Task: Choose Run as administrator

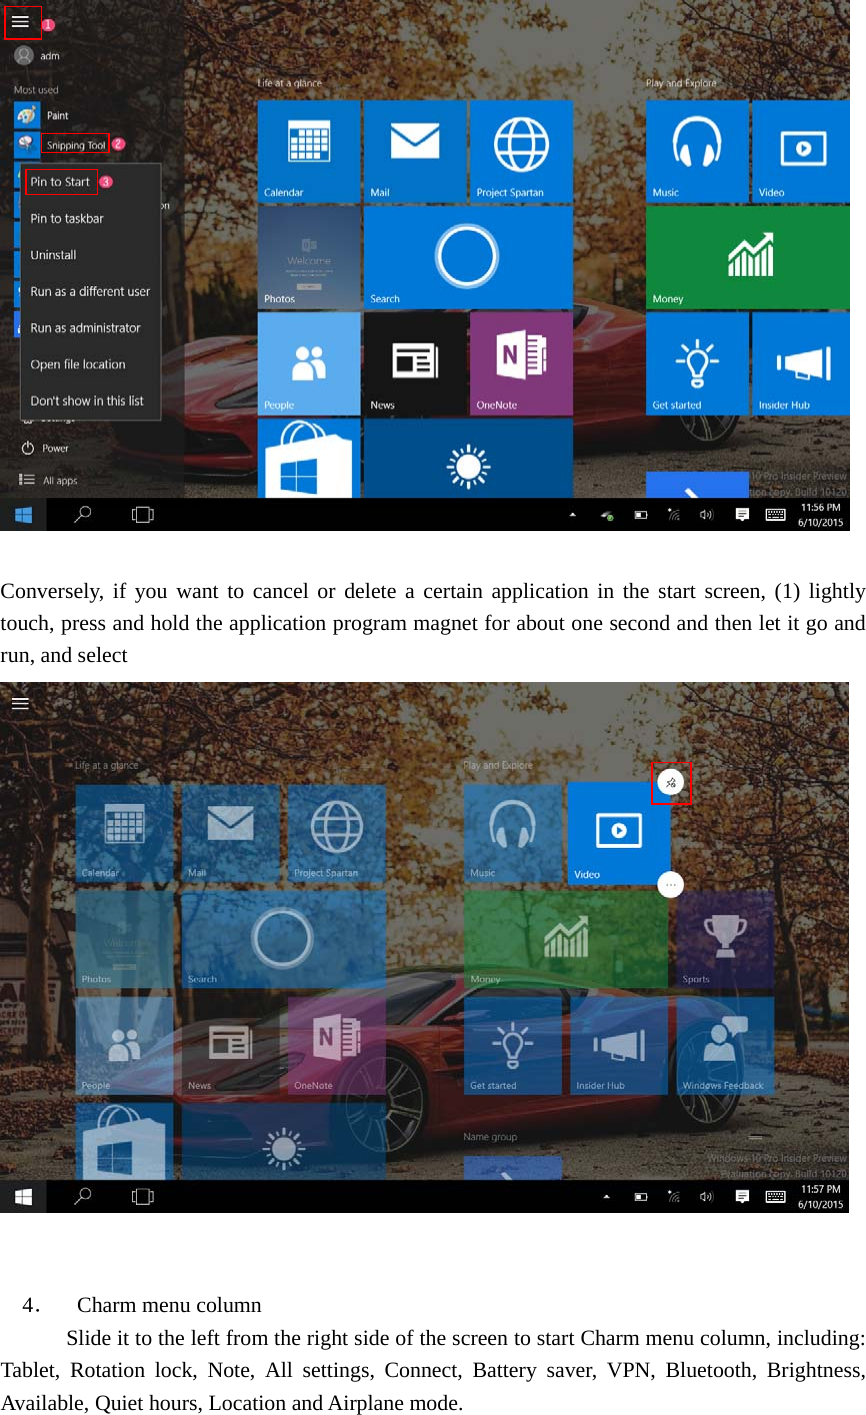Action: coord(85,328)
